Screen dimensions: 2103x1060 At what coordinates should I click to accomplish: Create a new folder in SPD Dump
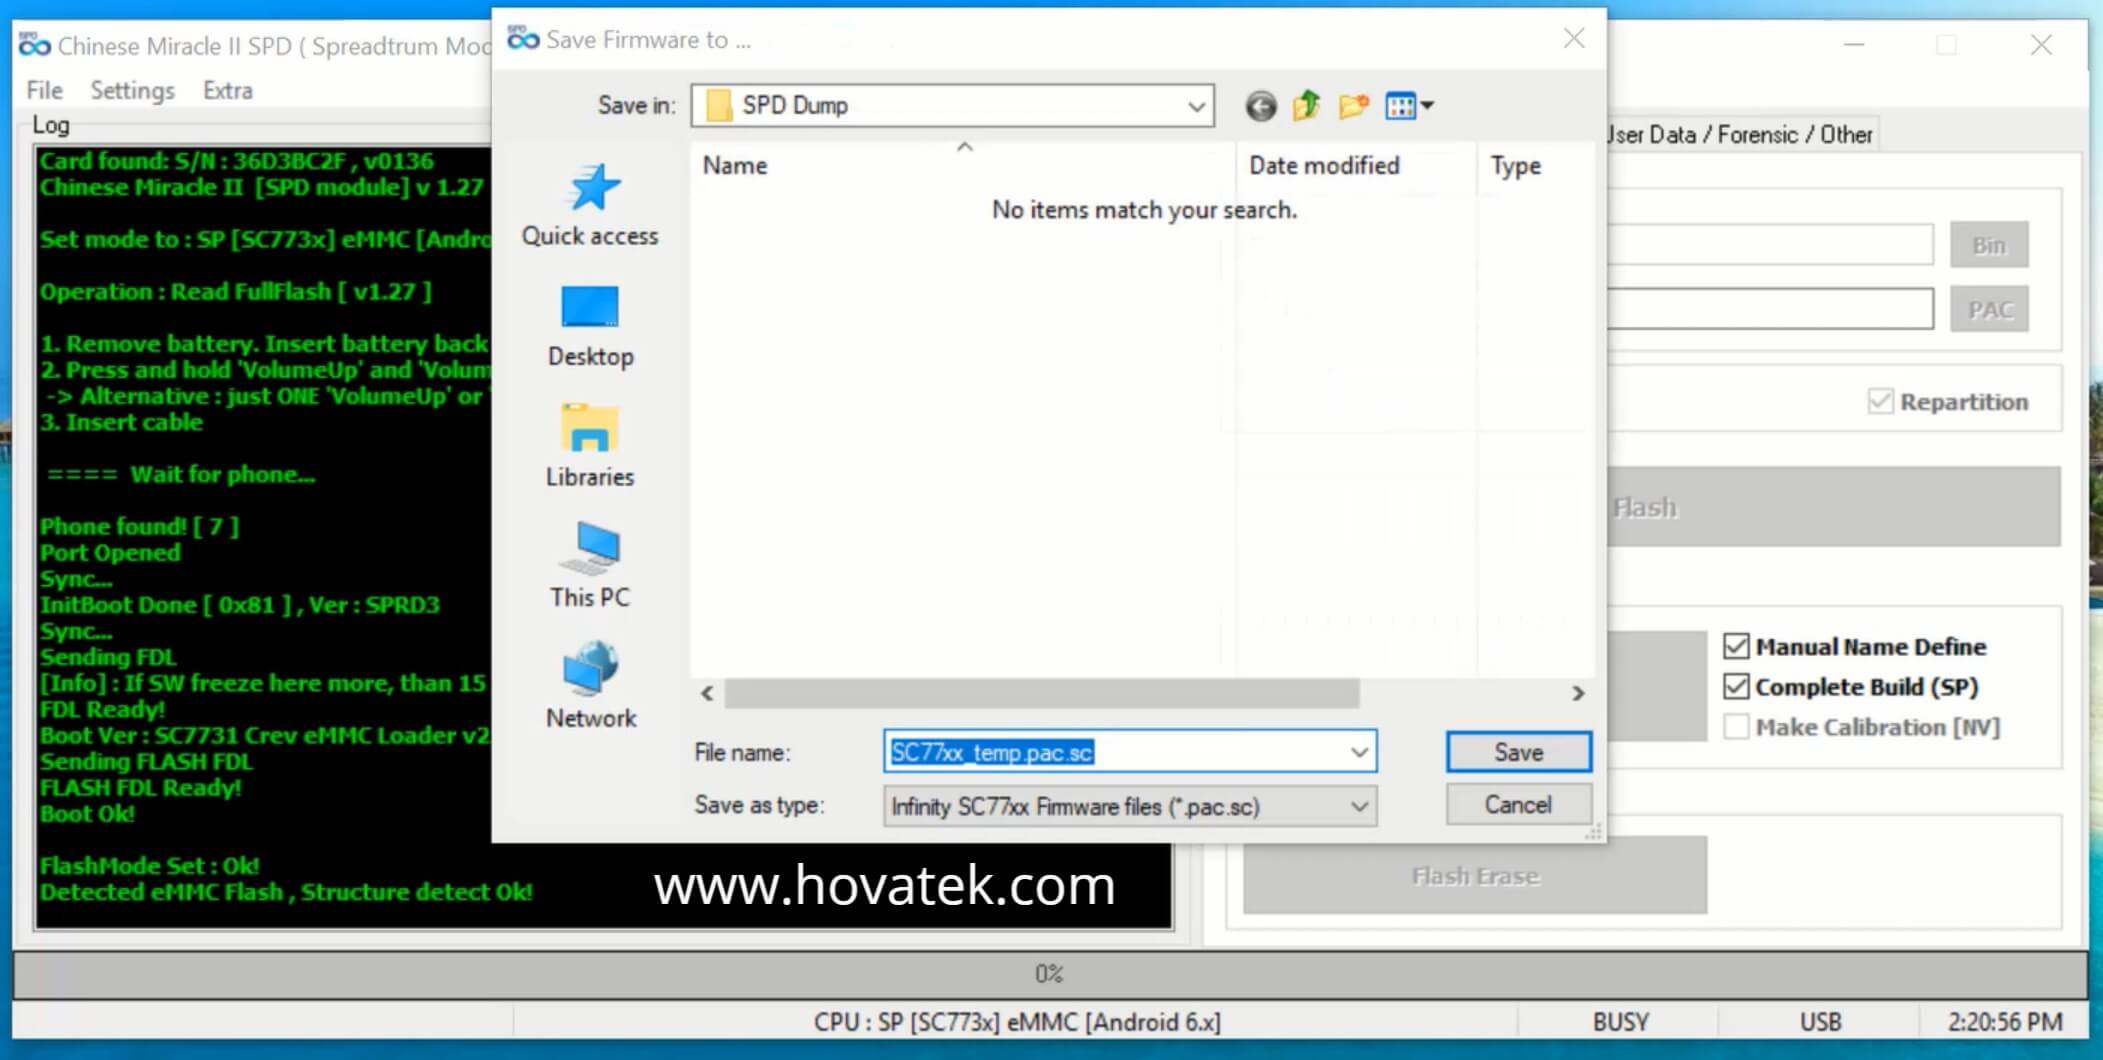pos(1353,105)
